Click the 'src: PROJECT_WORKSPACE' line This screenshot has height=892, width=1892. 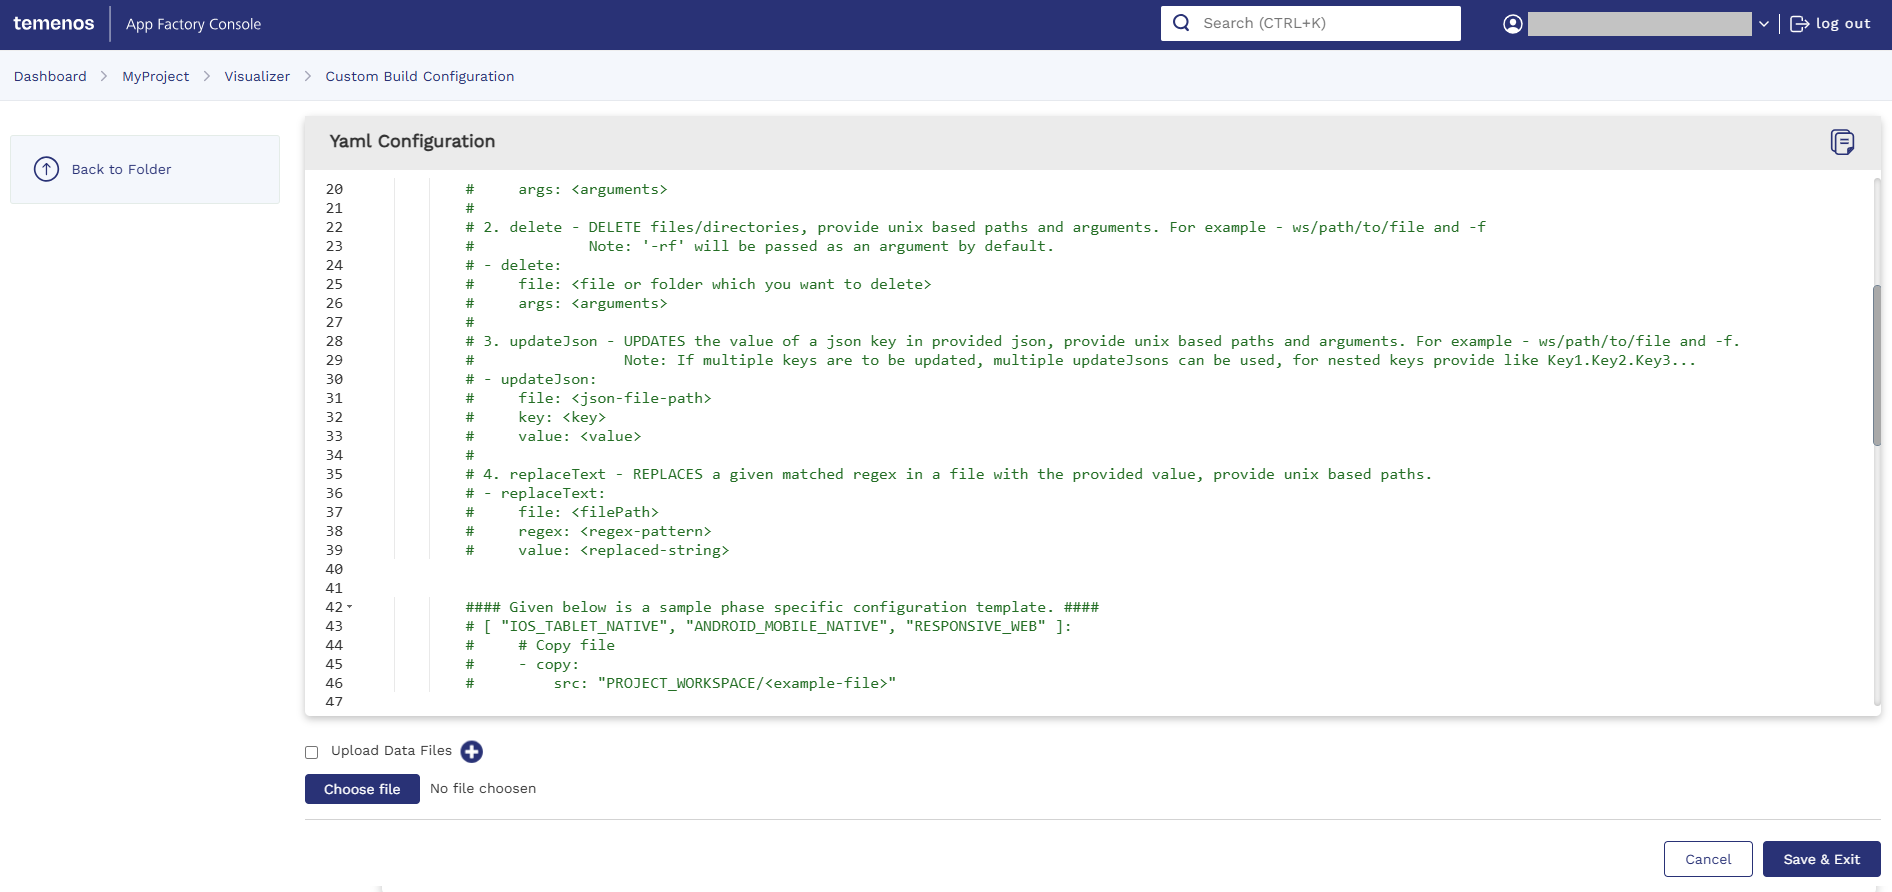click(680, 683)
